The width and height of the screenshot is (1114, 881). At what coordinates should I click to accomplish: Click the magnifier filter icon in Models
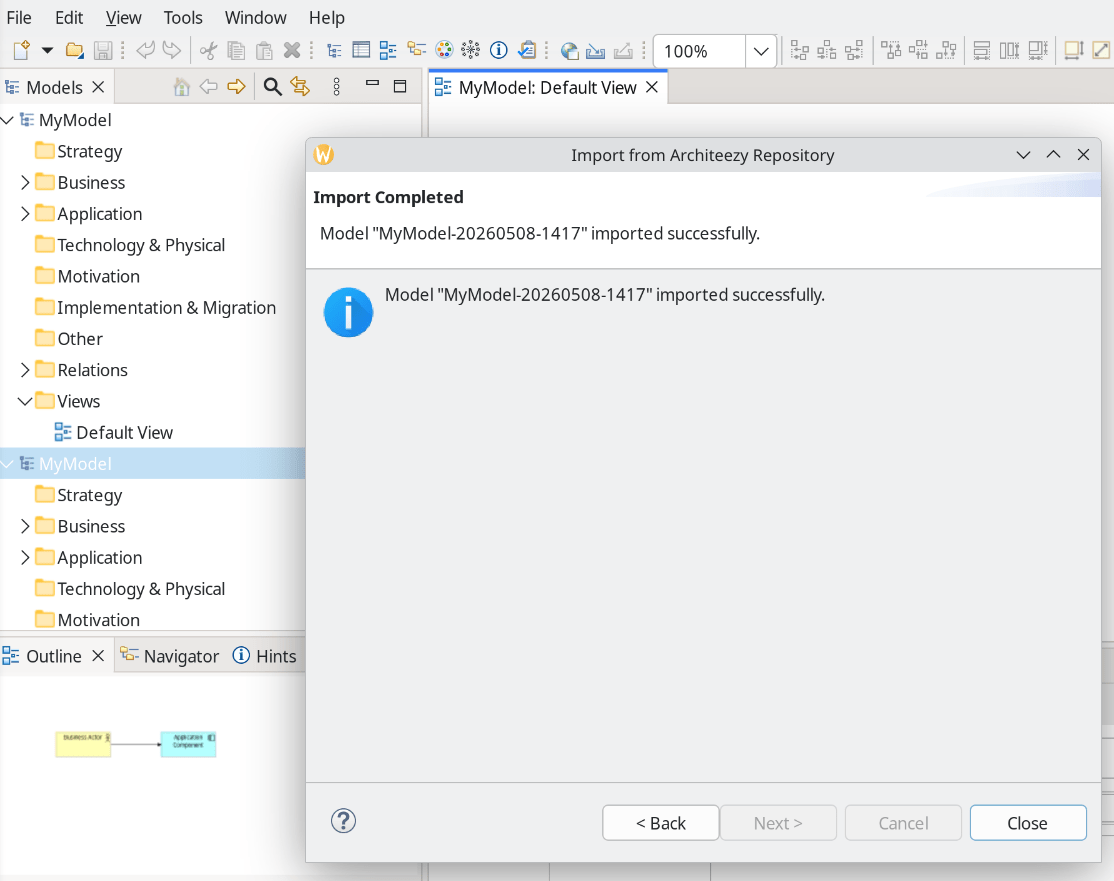pos(273,87)
